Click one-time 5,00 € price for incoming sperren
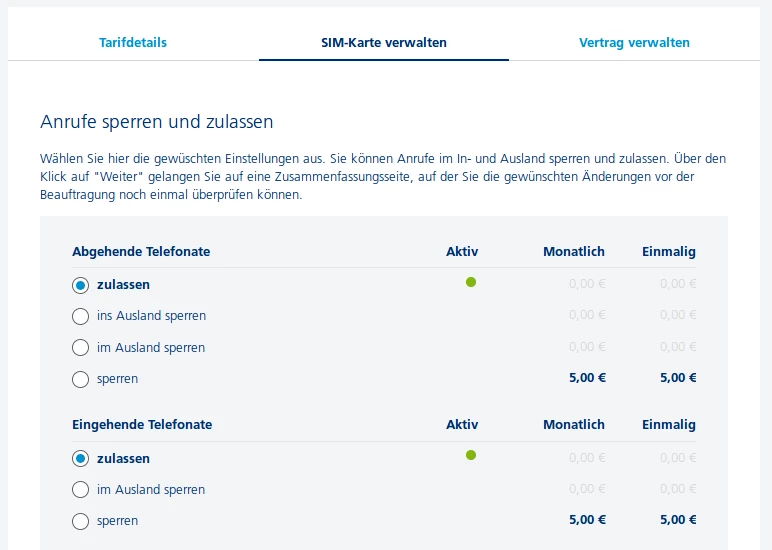Image resolution: width=772 pixels, height=550 pixels. pos(678,520)
